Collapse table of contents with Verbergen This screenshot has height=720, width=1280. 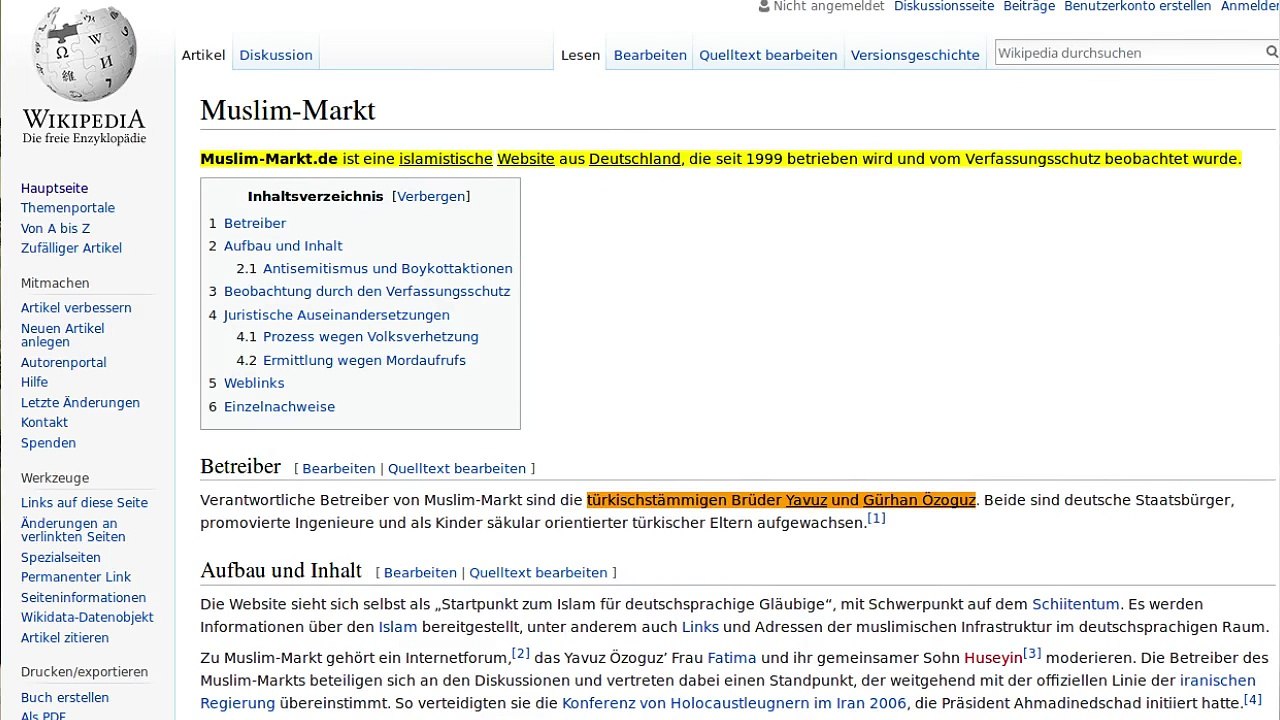pos(431,196)
